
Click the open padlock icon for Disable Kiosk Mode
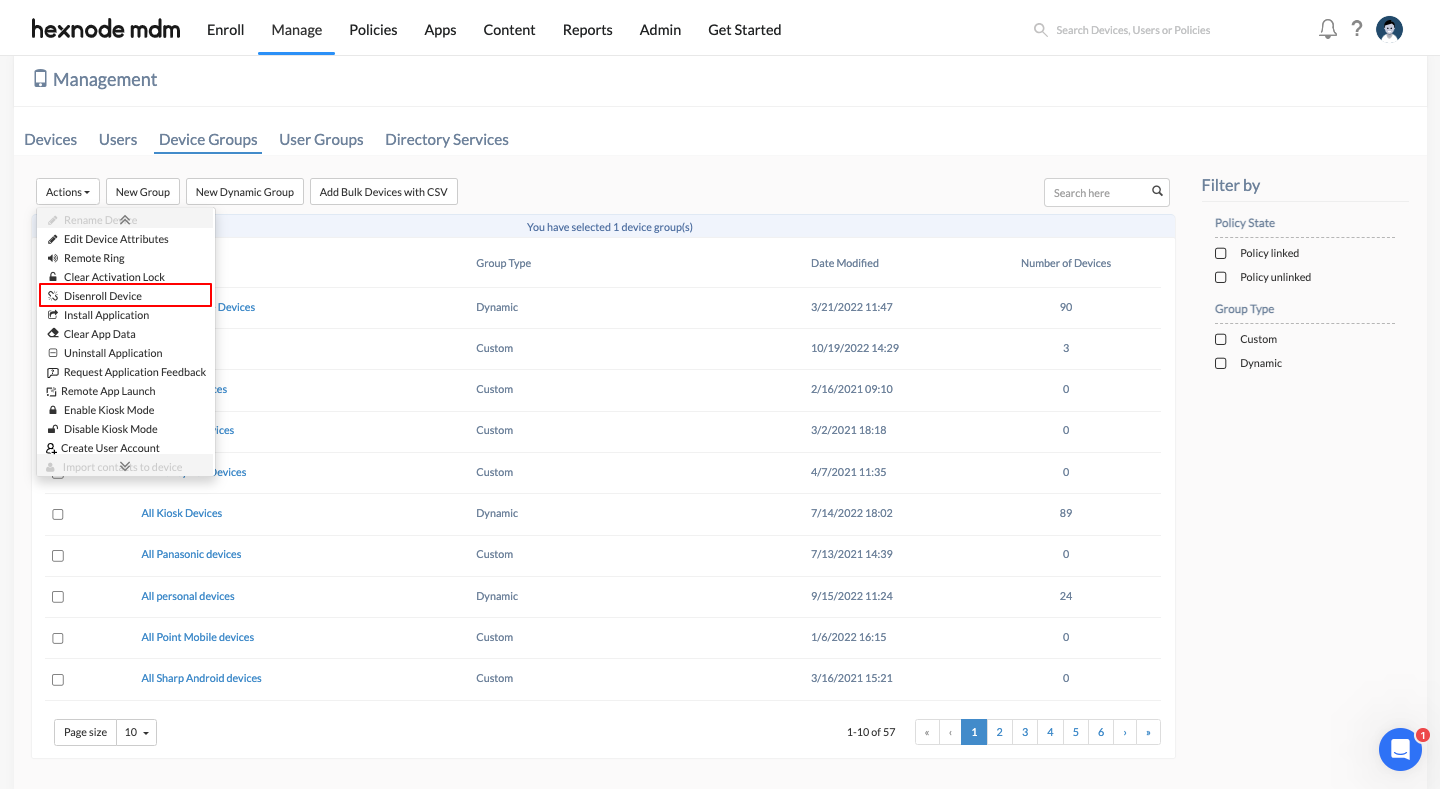point(53,429)
